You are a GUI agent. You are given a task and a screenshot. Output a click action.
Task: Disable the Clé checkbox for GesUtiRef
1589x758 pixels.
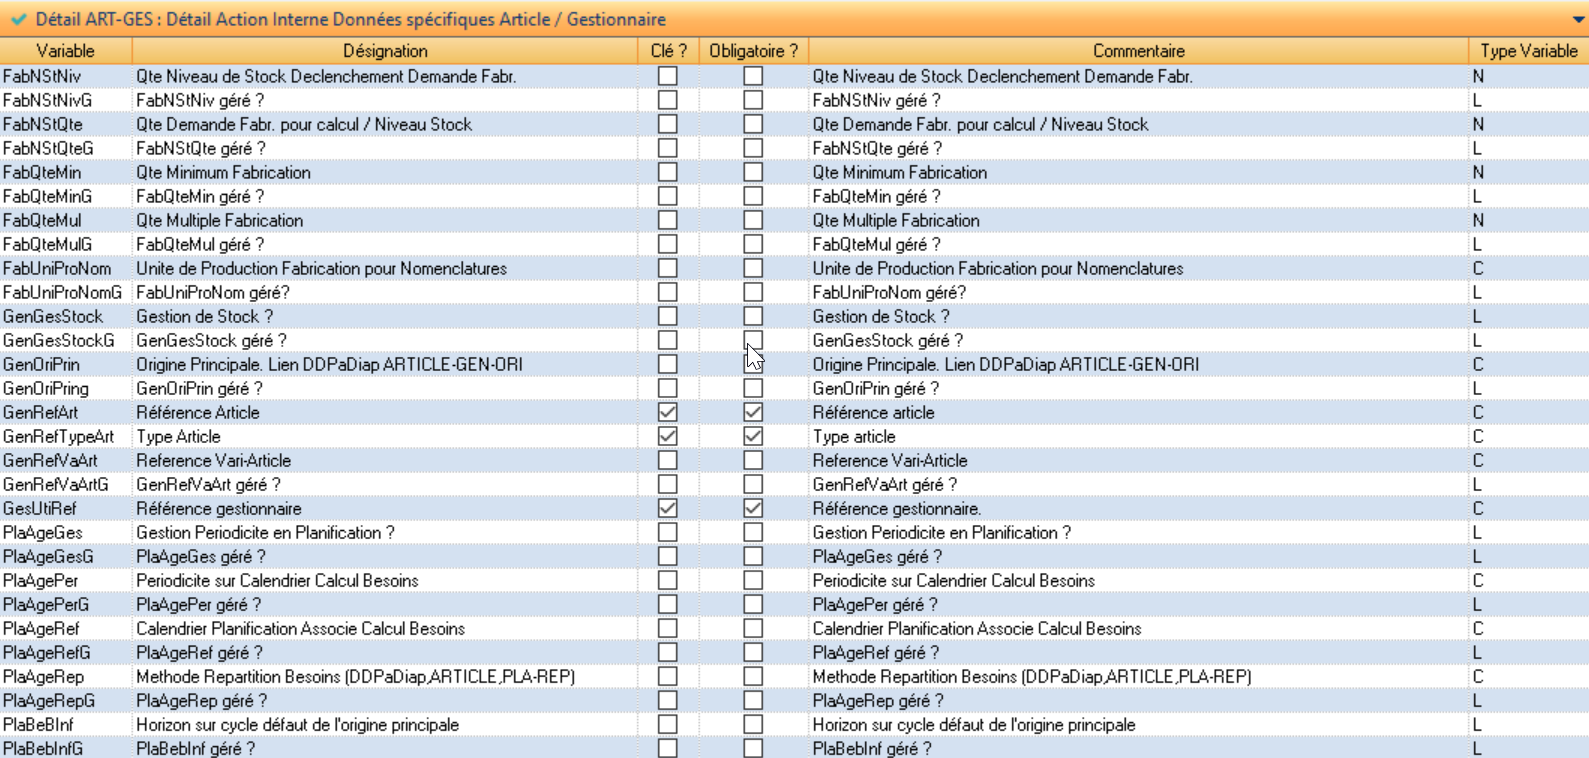coord(667,508)
